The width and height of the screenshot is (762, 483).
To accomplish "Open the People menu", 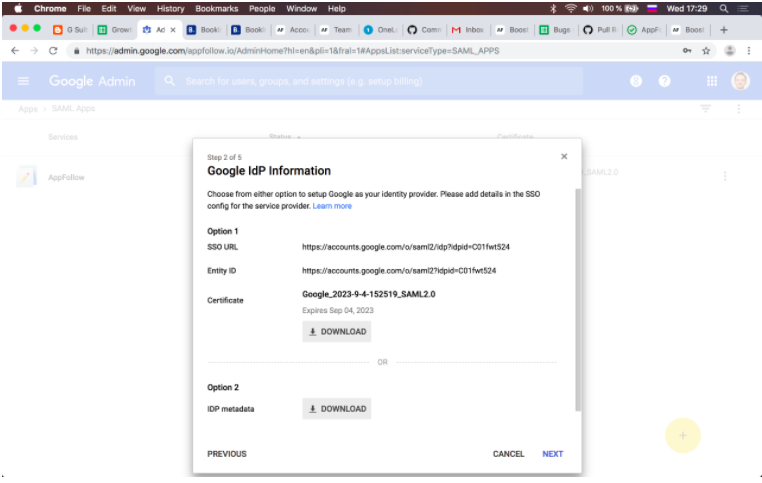I will pos(262,9).
